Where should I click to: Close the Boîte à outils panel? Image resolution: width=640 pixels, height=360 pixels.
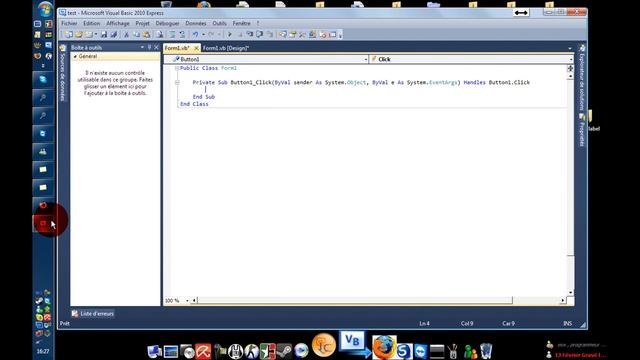pos(156,47)
